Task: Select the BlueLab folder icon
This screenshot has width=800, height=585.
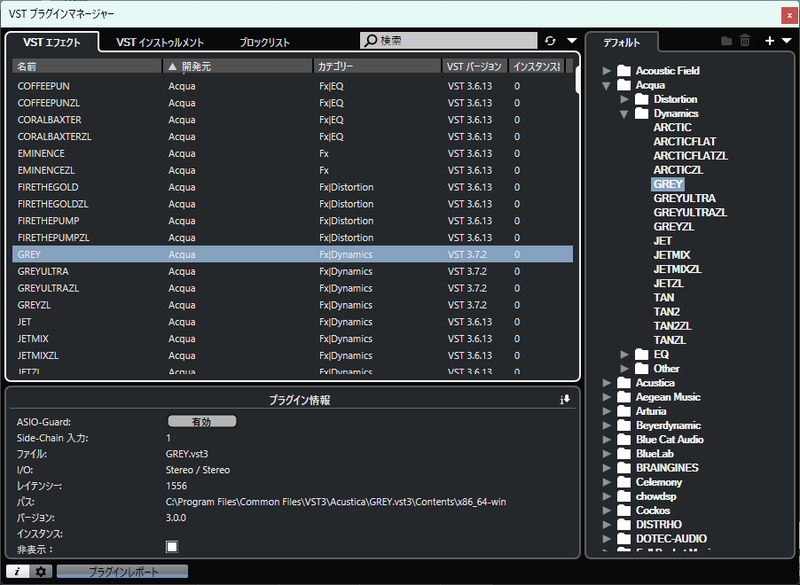Action: 624,453
